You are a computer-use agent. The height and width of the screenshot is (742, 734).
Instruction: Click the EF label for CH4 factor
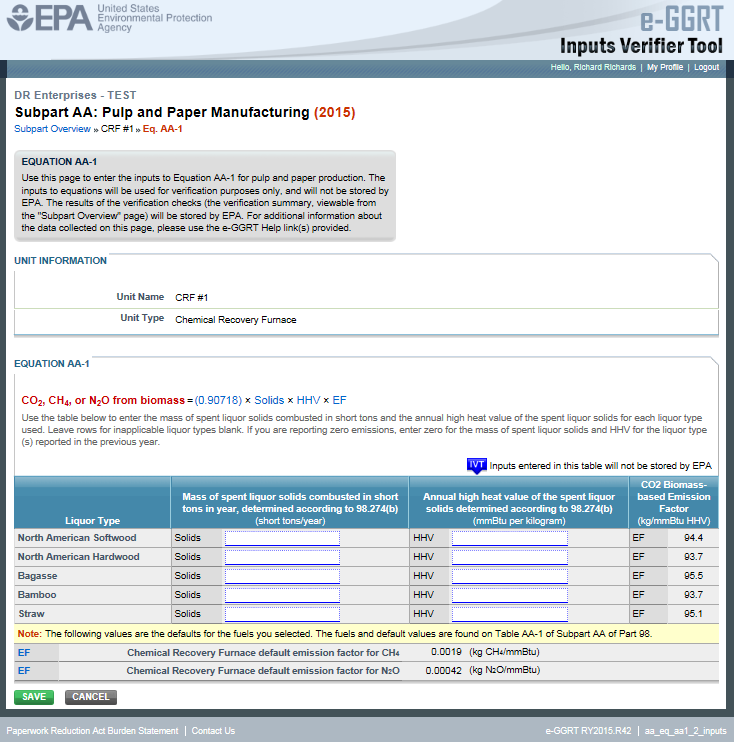tap(24, 653)
